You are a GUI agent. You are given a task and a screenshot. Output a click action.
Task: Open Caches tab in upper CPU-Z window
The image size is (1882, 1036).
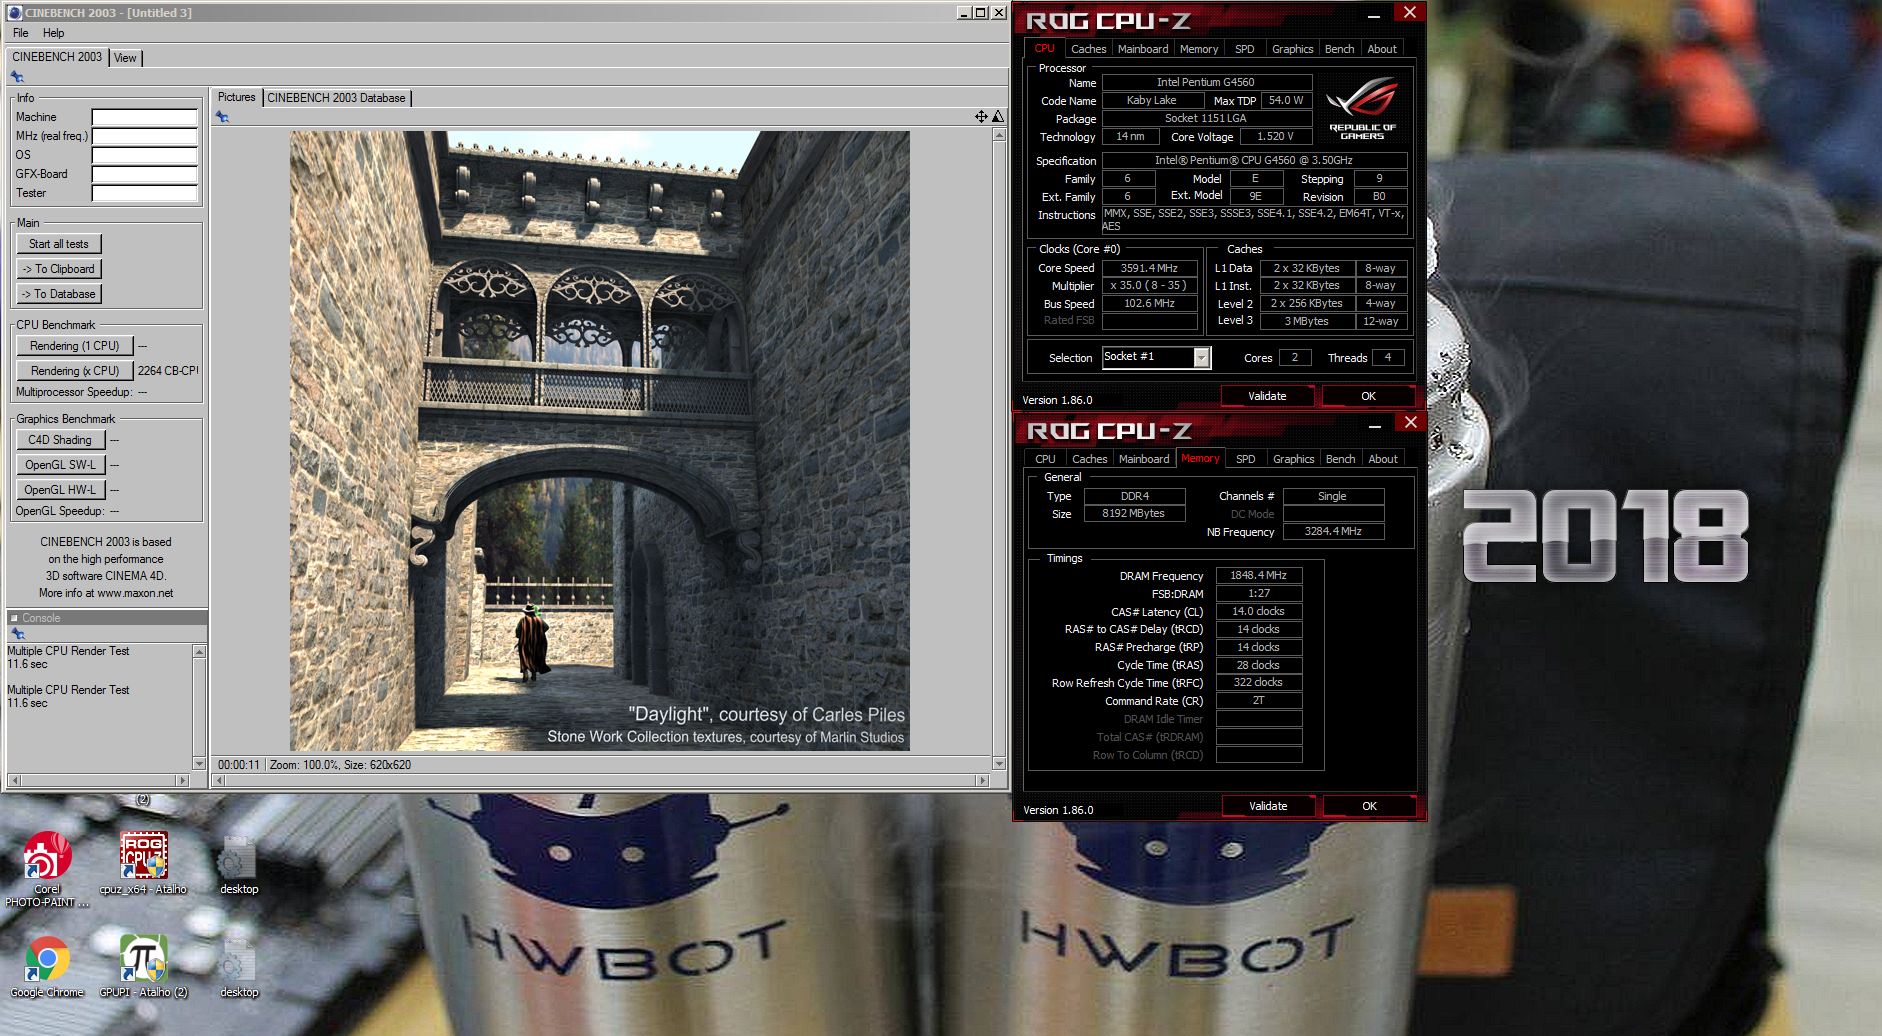click(1088, 49)
